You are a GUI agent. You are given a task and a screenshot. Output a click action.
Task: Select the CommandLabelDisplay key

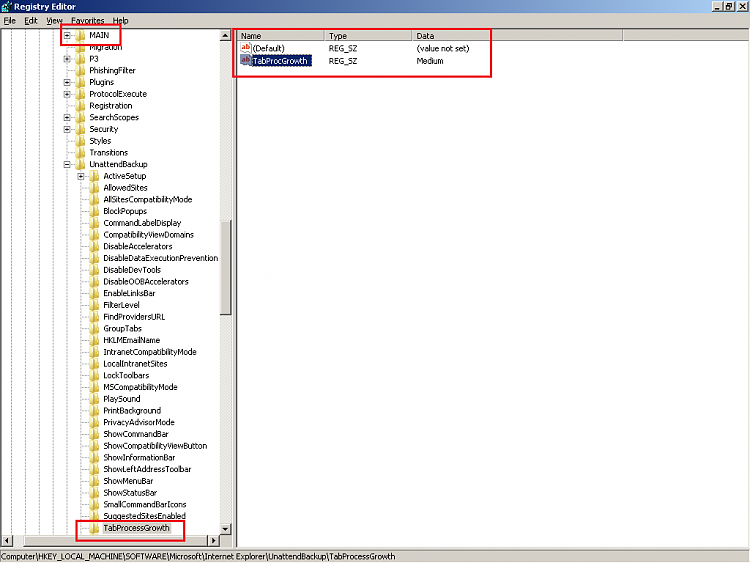click(142, 223)
